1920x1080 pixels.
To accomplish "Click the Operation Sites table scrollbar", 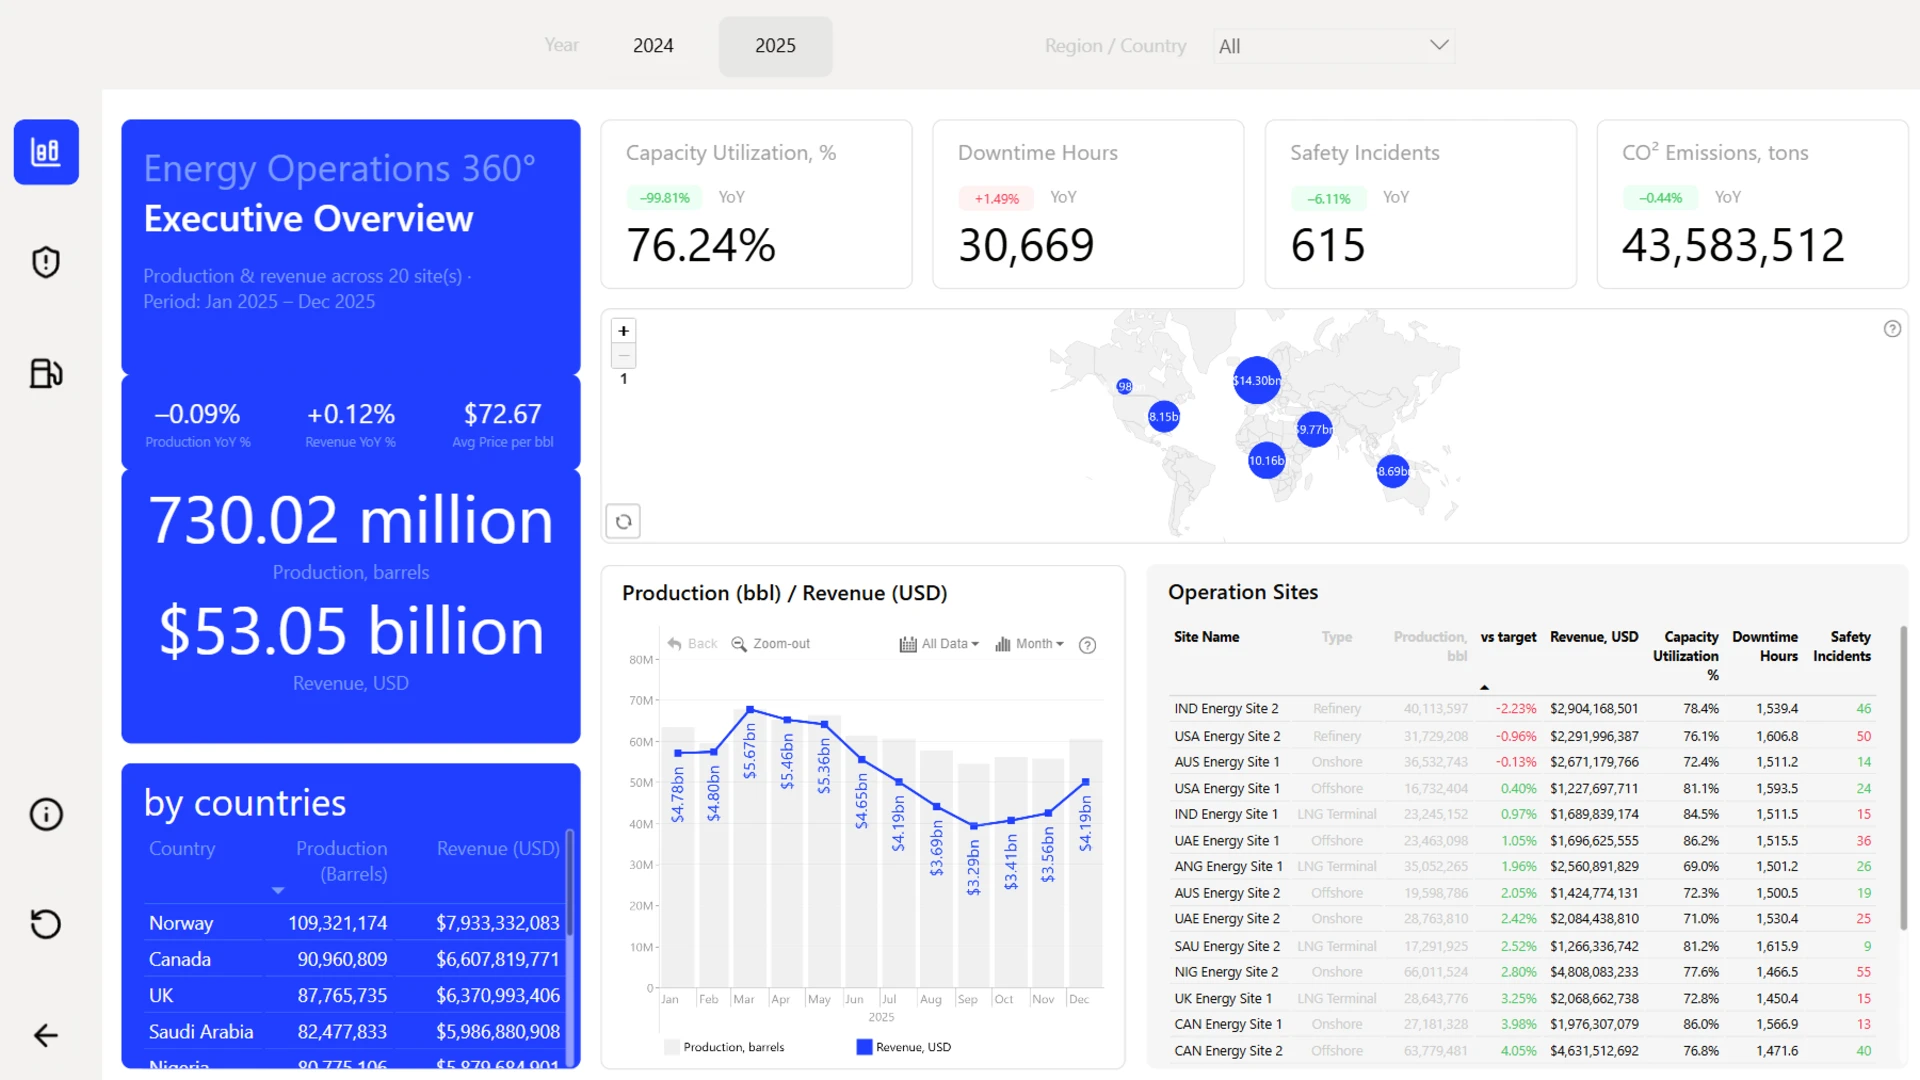I will click(x=1903, y=779).
